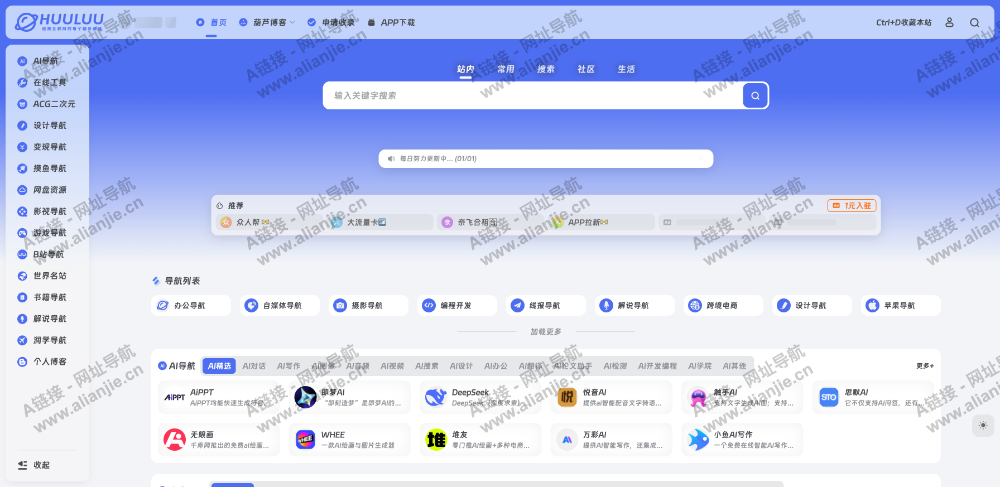Select the 常用 search tab
The width and height of the screenshot is (1000, 487).
tap(506, 69)
